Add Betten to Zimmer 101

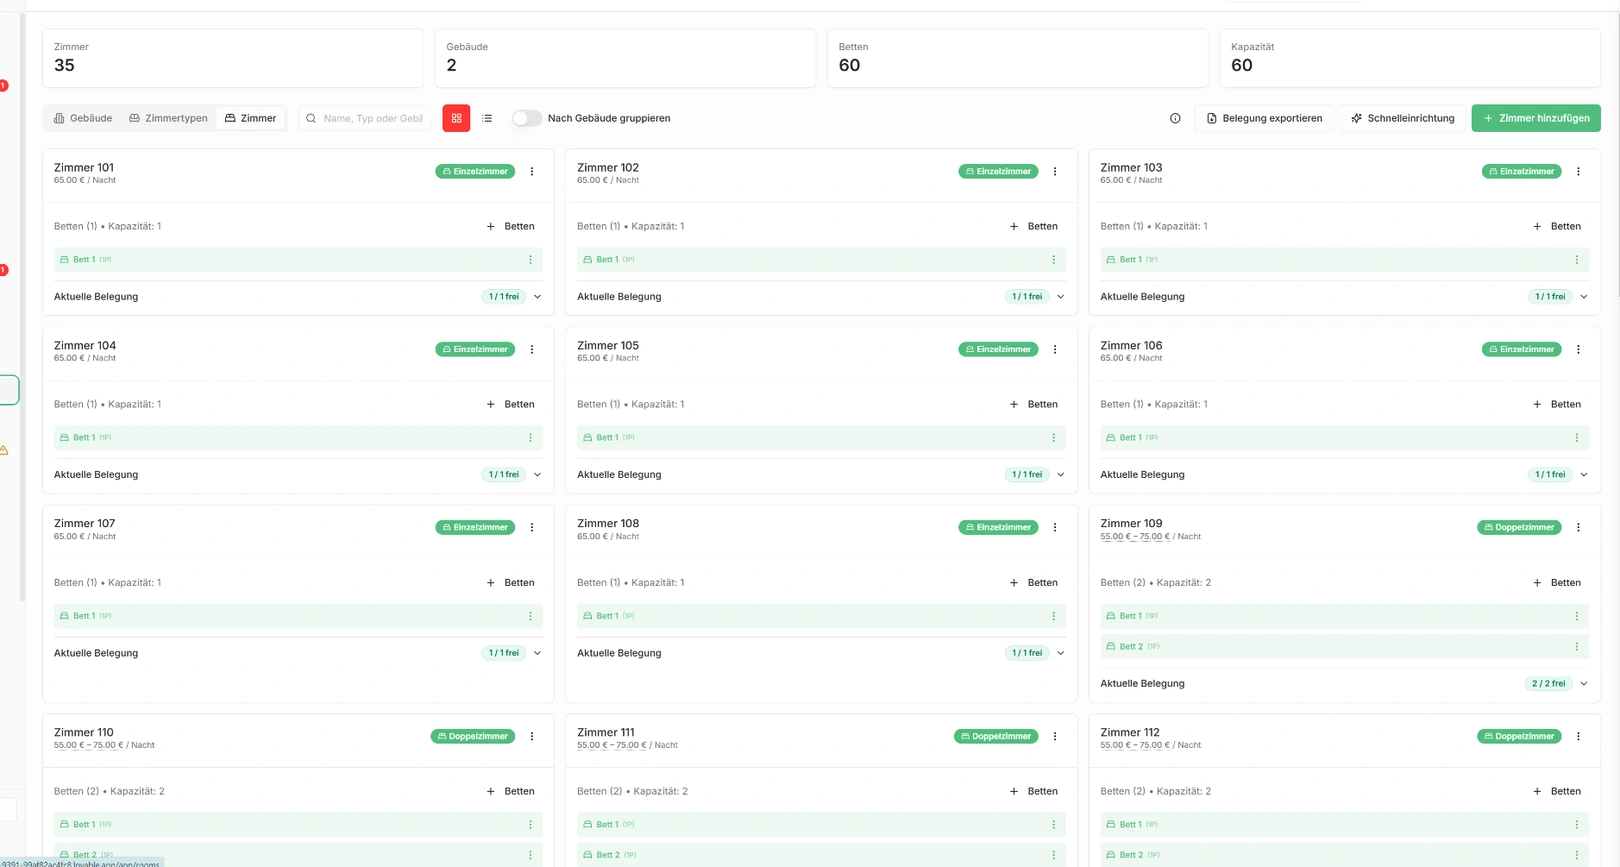(x=510, y=227)
